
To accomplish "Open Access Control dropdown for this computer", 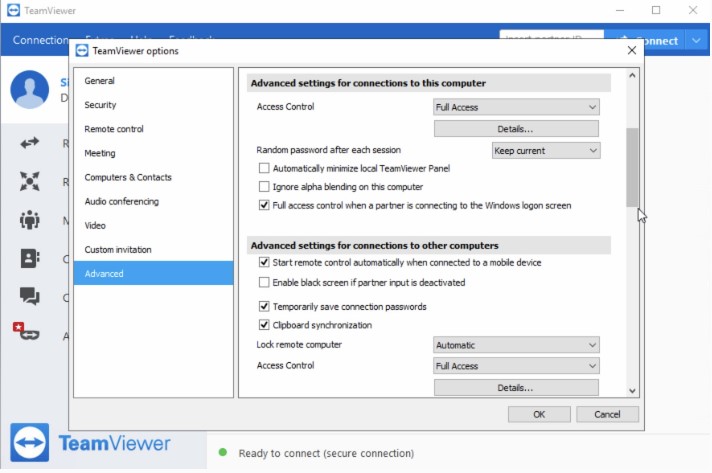I will pyautogui.click(x=516, y=107).
